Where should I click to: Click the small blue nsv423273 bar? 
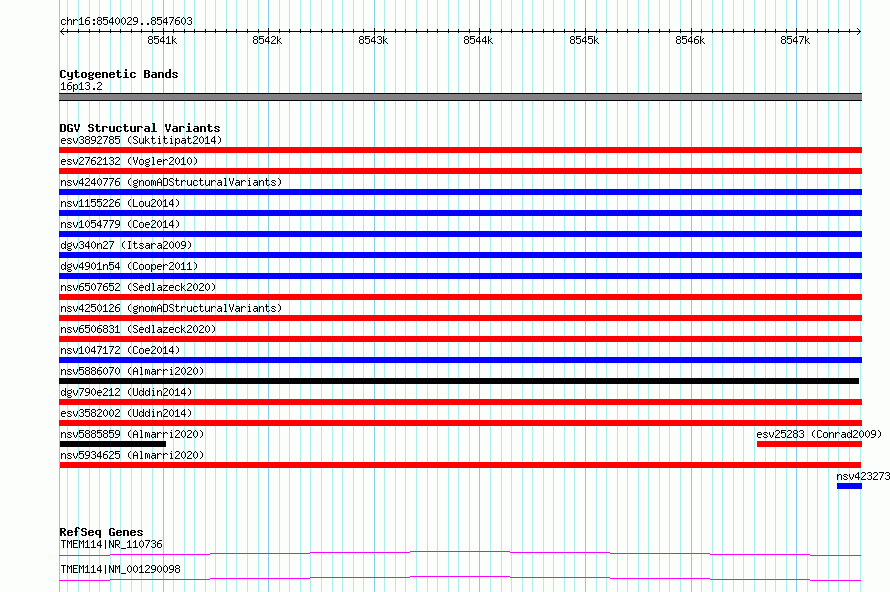tap(849, 486)
